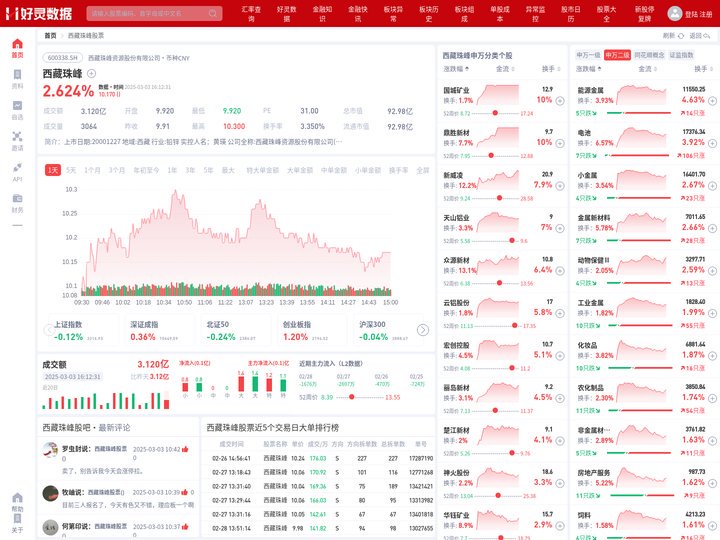Image resolution: width=720 pixels, height=540 pixels.
Task: Like 牧融's comment with thumbs-up
Action: (184, 492)
